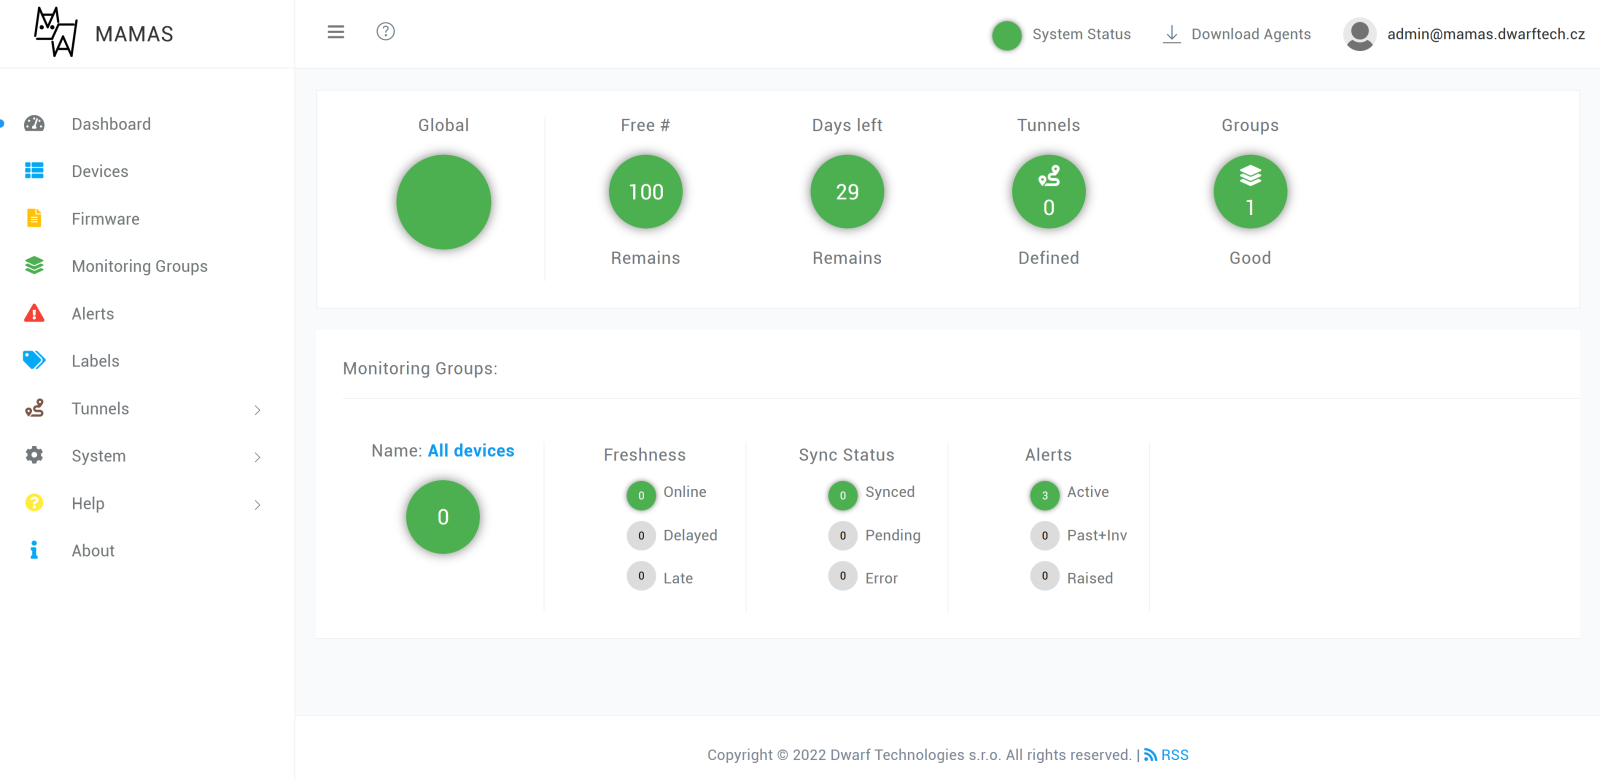The image size is (1600, 779).
Task: Open Devices from the sidebar
Action: (x=100, y=172)
